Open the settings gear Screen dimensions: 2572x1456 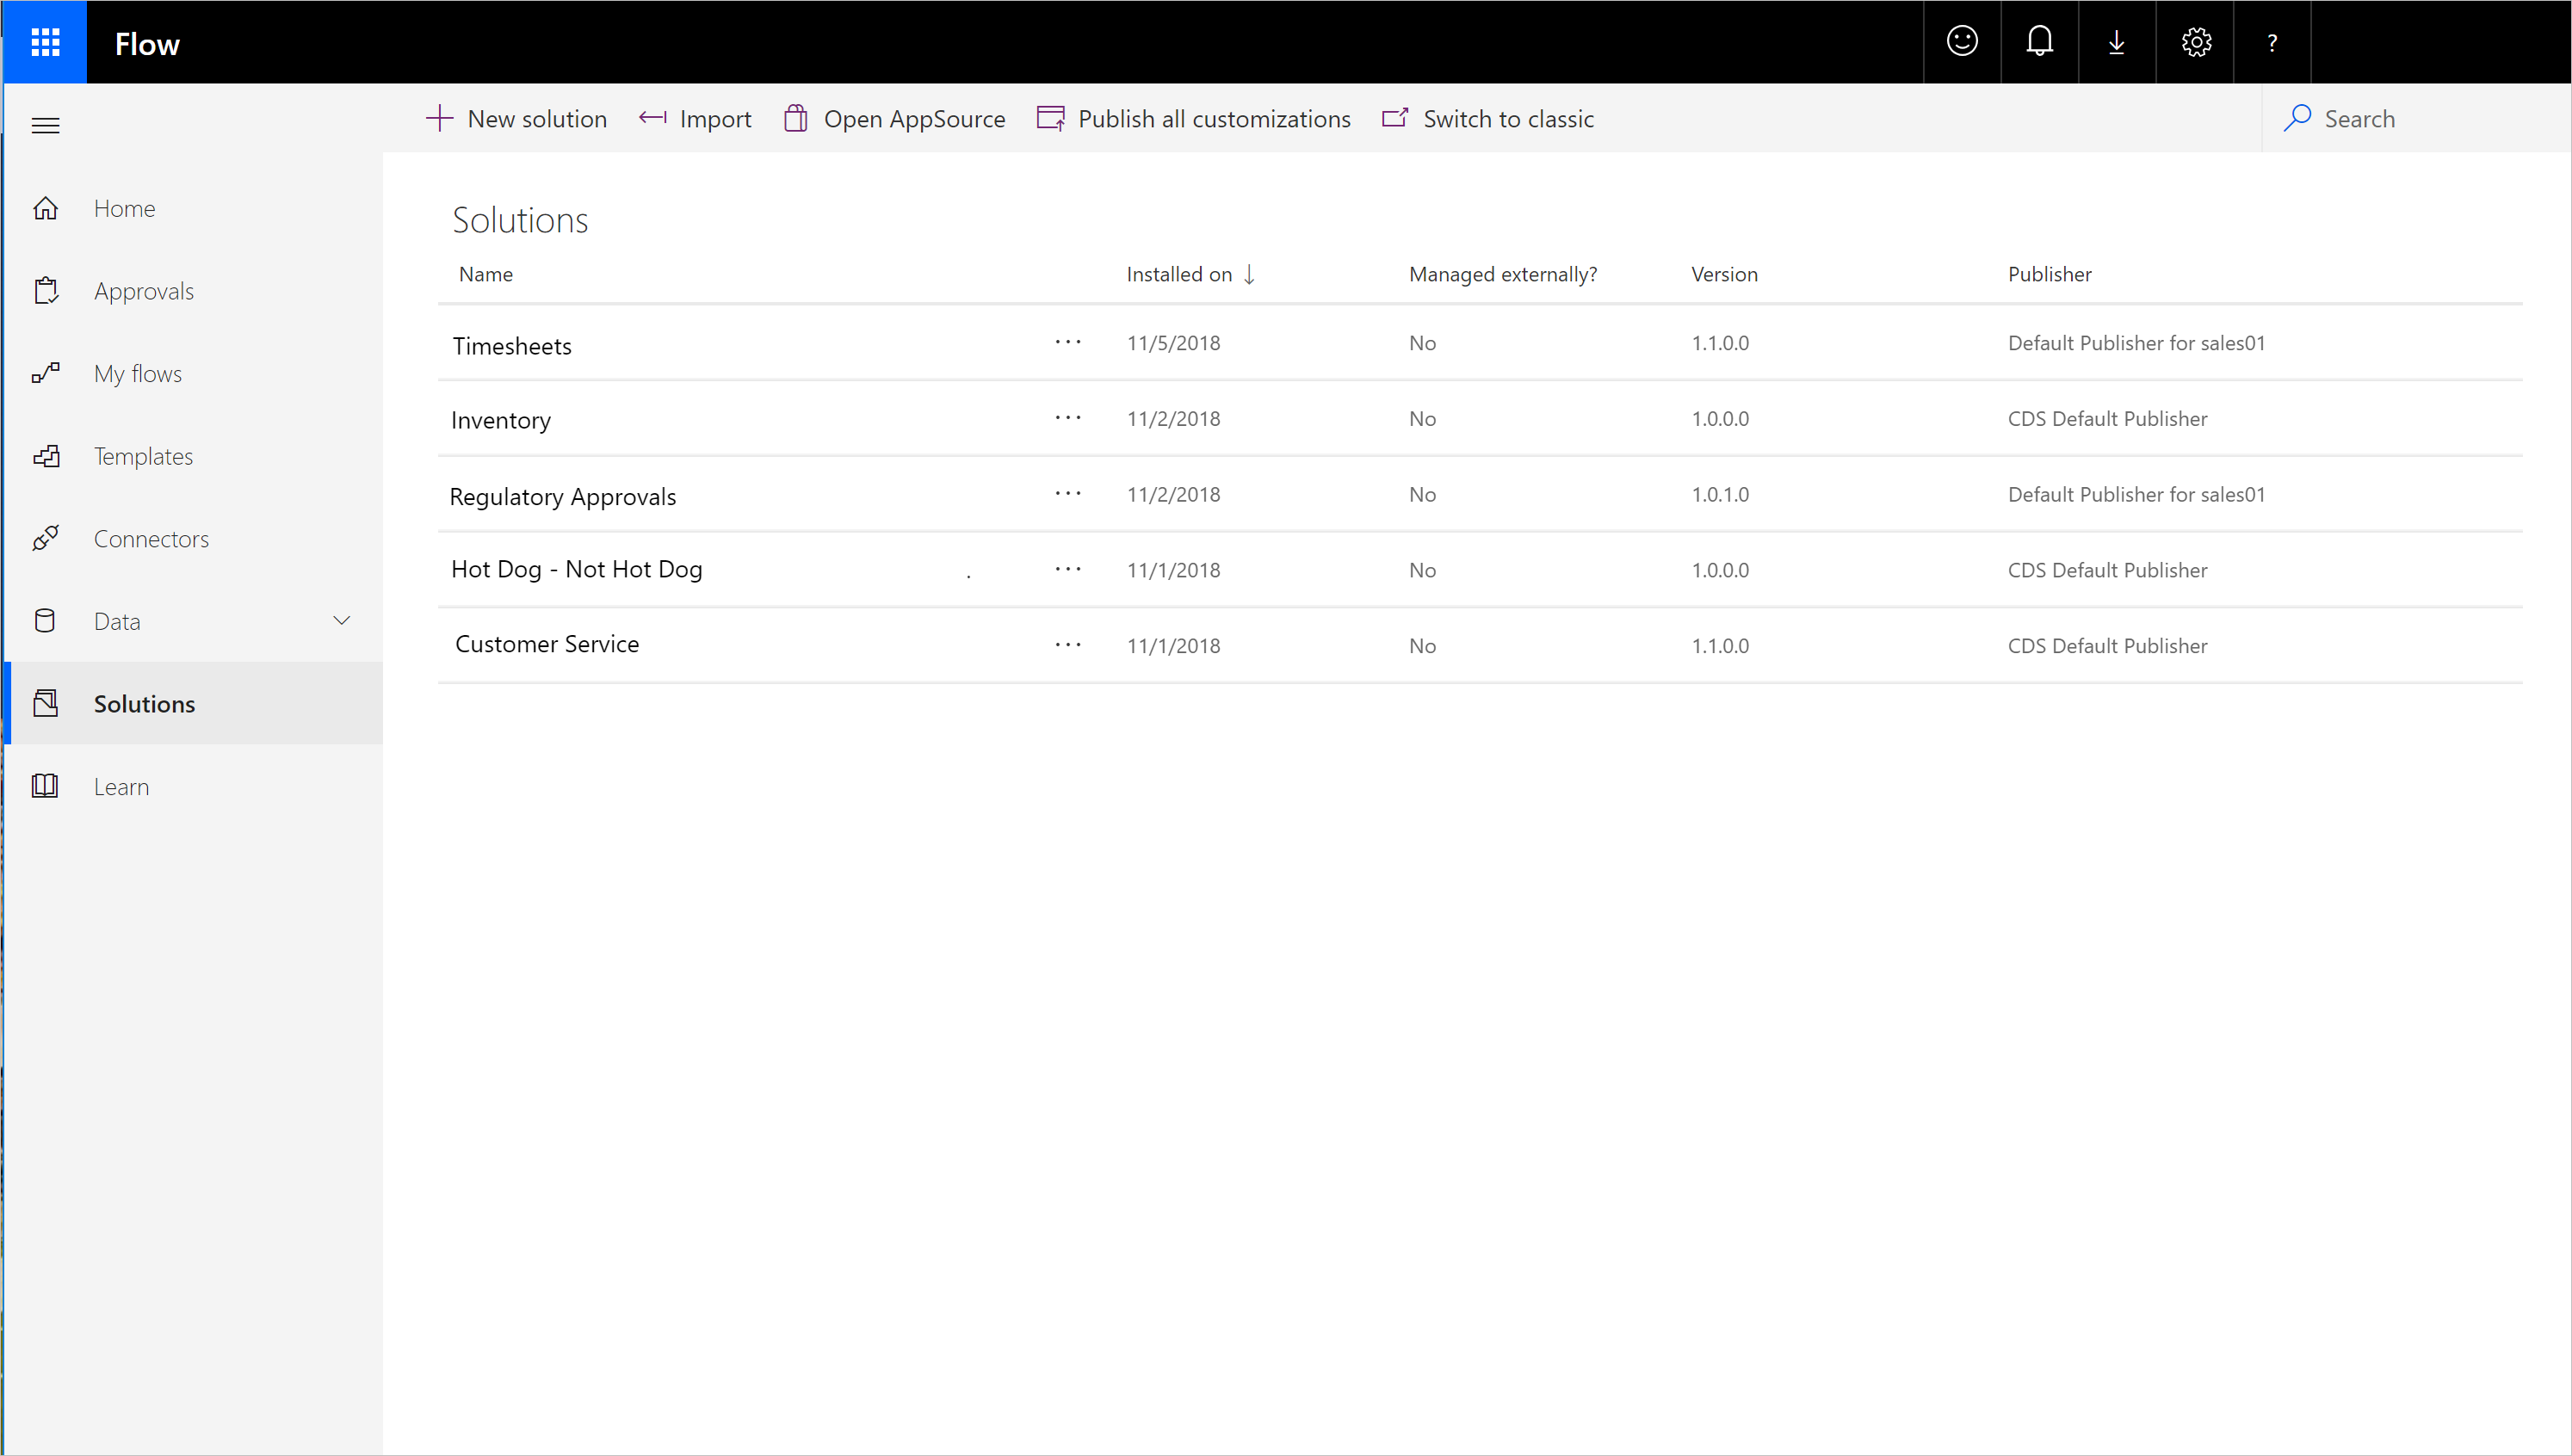[2196, 42]
